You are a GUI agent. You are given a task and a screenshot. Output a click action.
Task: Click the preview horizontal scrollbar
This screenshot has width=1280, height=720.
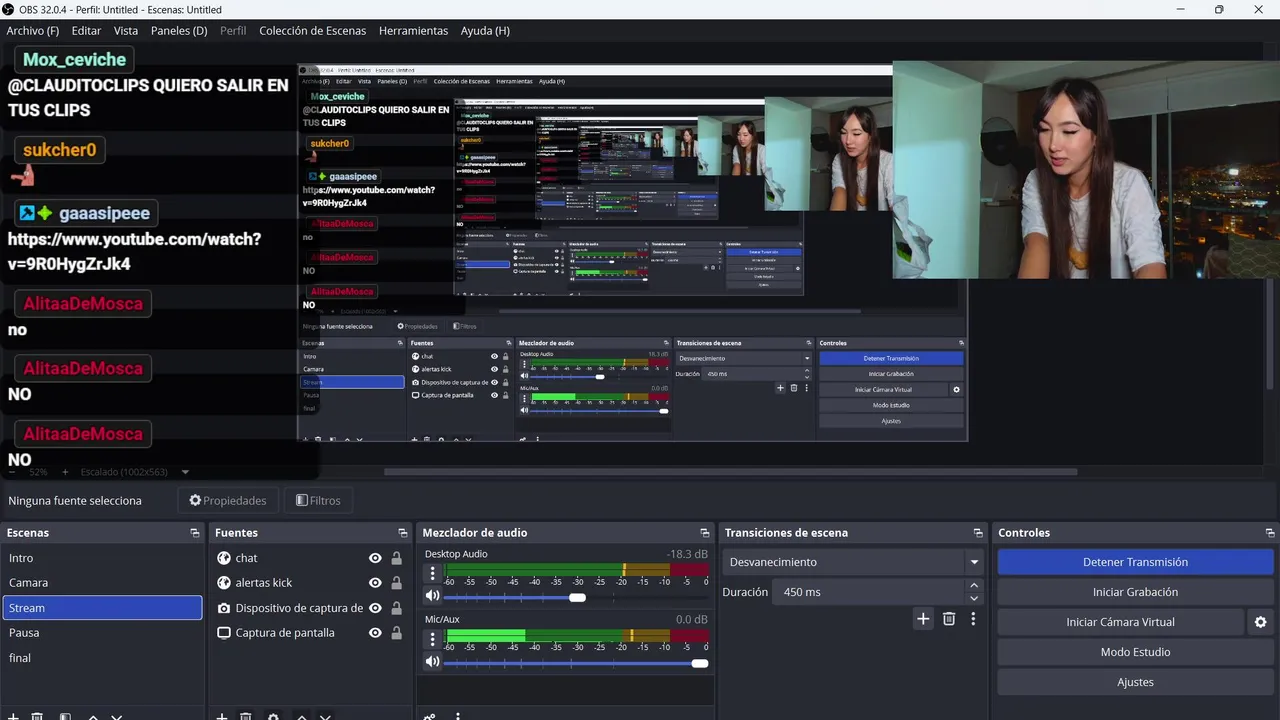point(730,472)
